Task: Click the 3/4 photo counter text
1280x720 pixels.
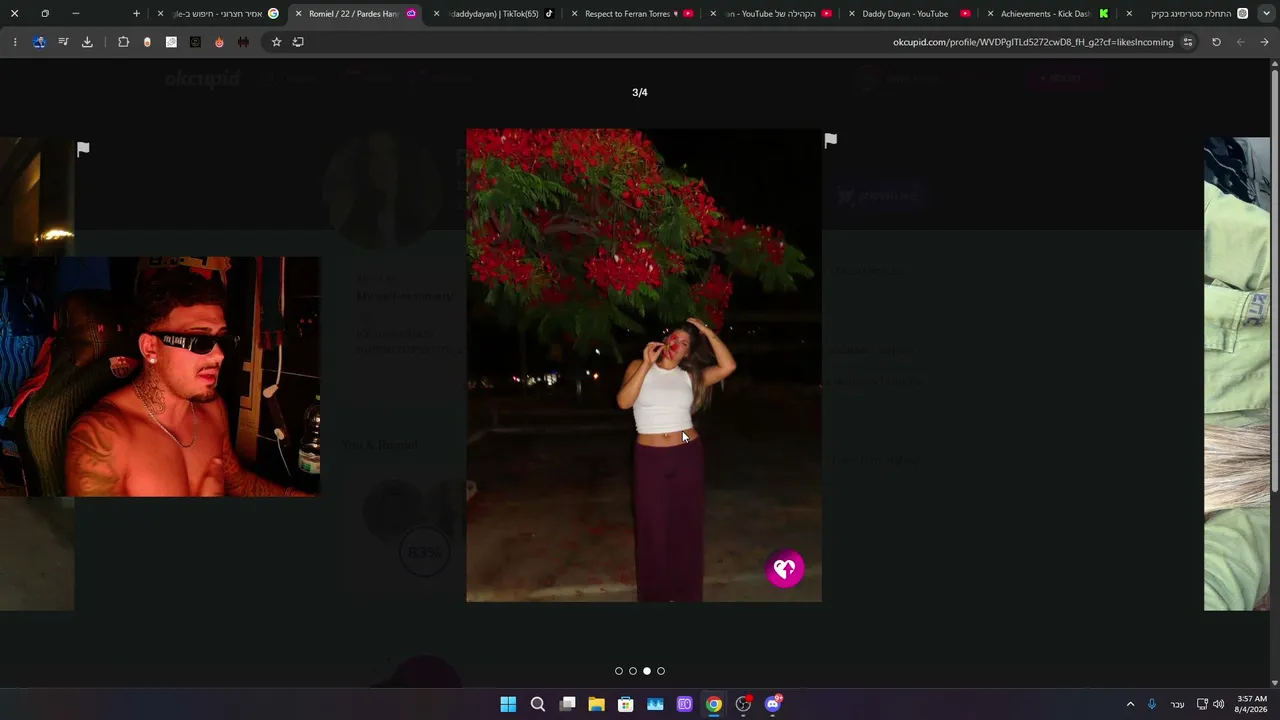Action: coord(640,92)
